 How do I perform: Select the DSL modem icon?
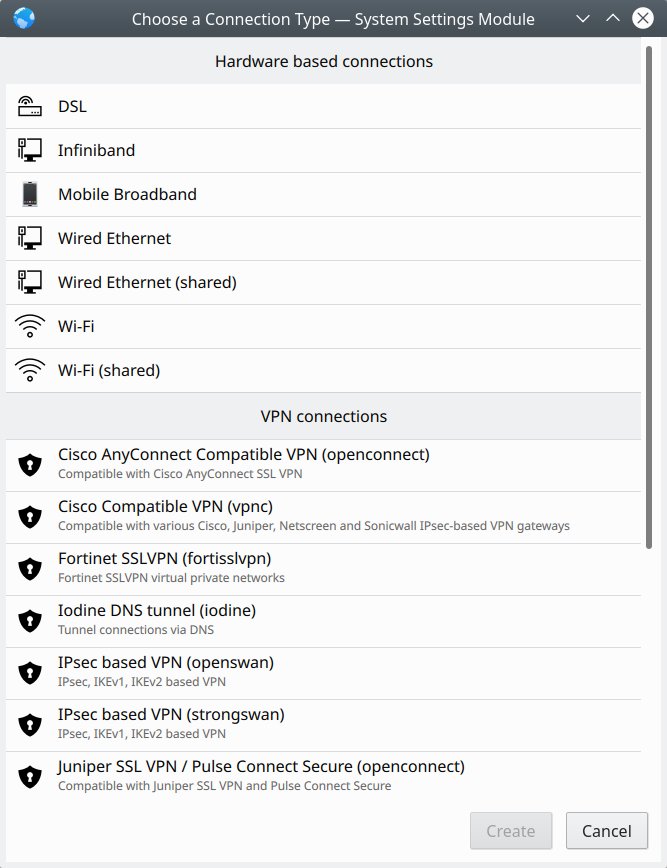click(x=30, y=105)
